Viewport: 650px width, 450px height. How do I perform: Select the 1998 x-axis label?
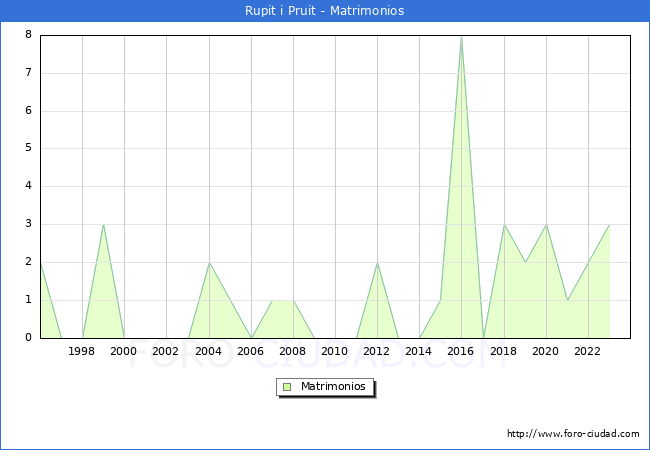click(81, 351)
